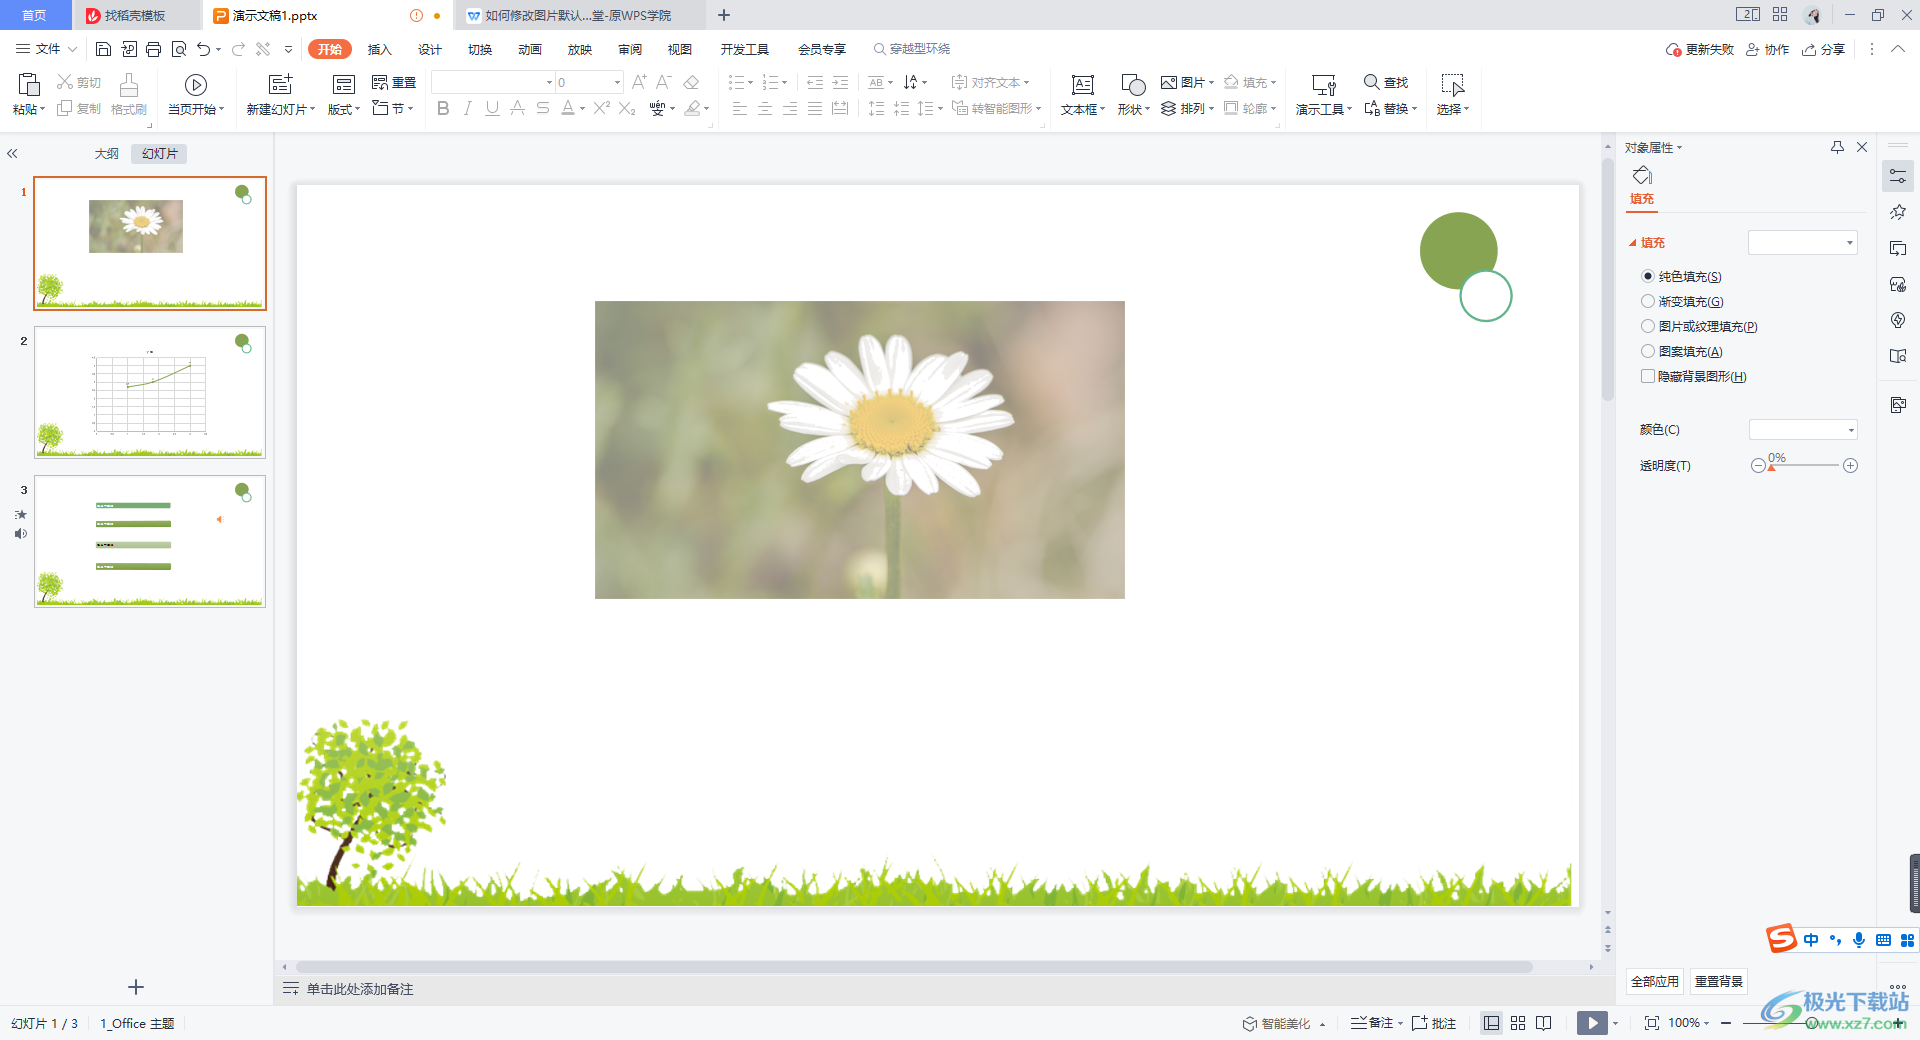Viewport: 1920px width, 1040px height.
Task: Open the Transitions ribbon tab
Action: pos(479,49)
